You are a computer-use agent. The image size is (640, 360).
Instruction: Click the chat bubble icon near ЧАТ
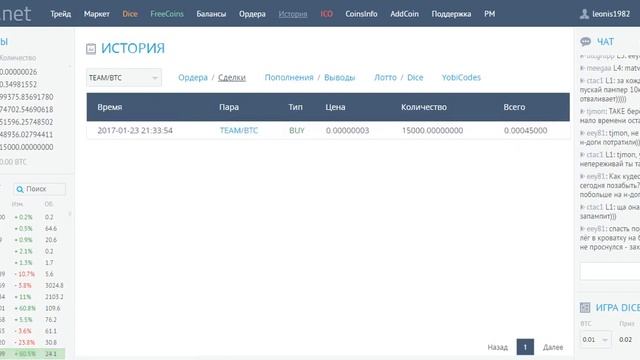coord(586,42)
